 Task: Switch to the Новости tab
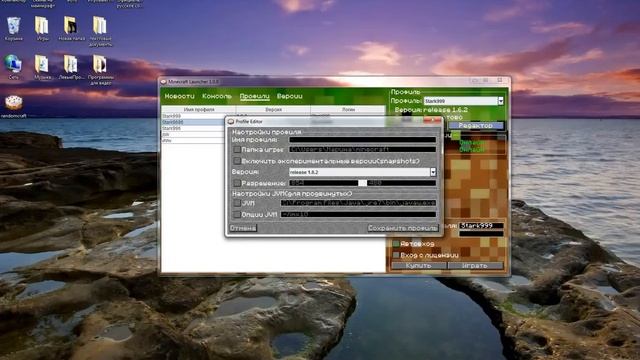pyautogui.click(x=180, y=96)
